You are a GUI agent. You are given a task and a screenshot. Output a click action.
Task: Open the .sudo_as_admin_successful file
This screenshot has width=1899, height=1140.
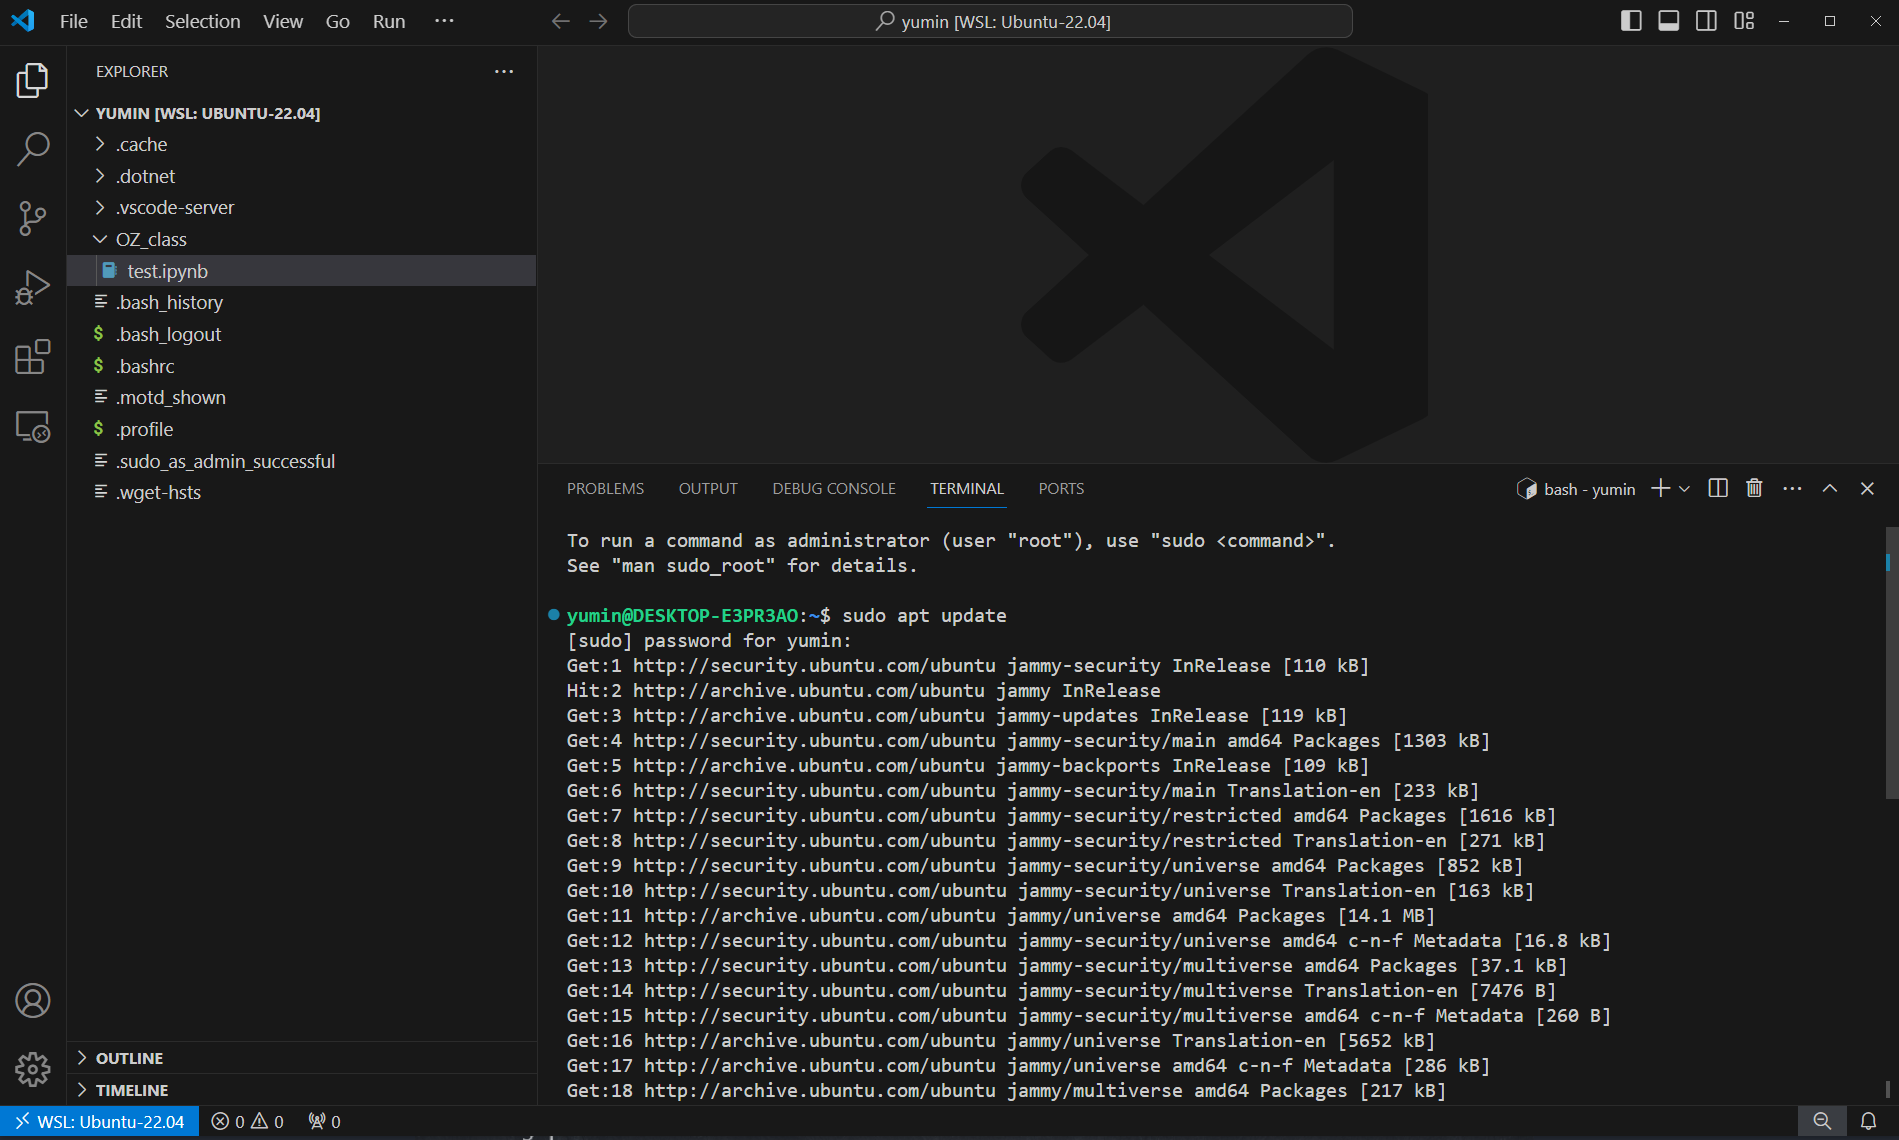(302, 461)
